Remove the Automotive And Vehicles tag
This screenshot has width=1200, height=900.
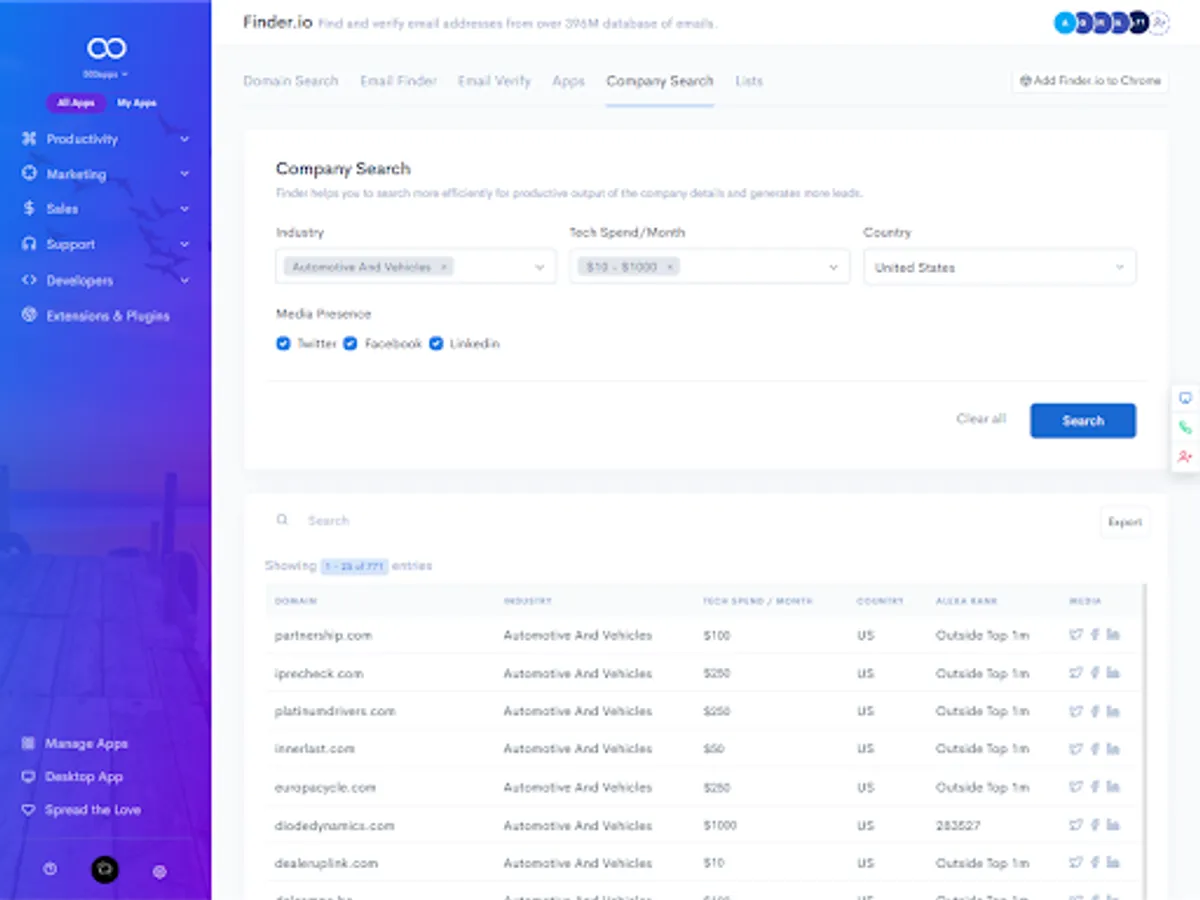coord(444,267)
